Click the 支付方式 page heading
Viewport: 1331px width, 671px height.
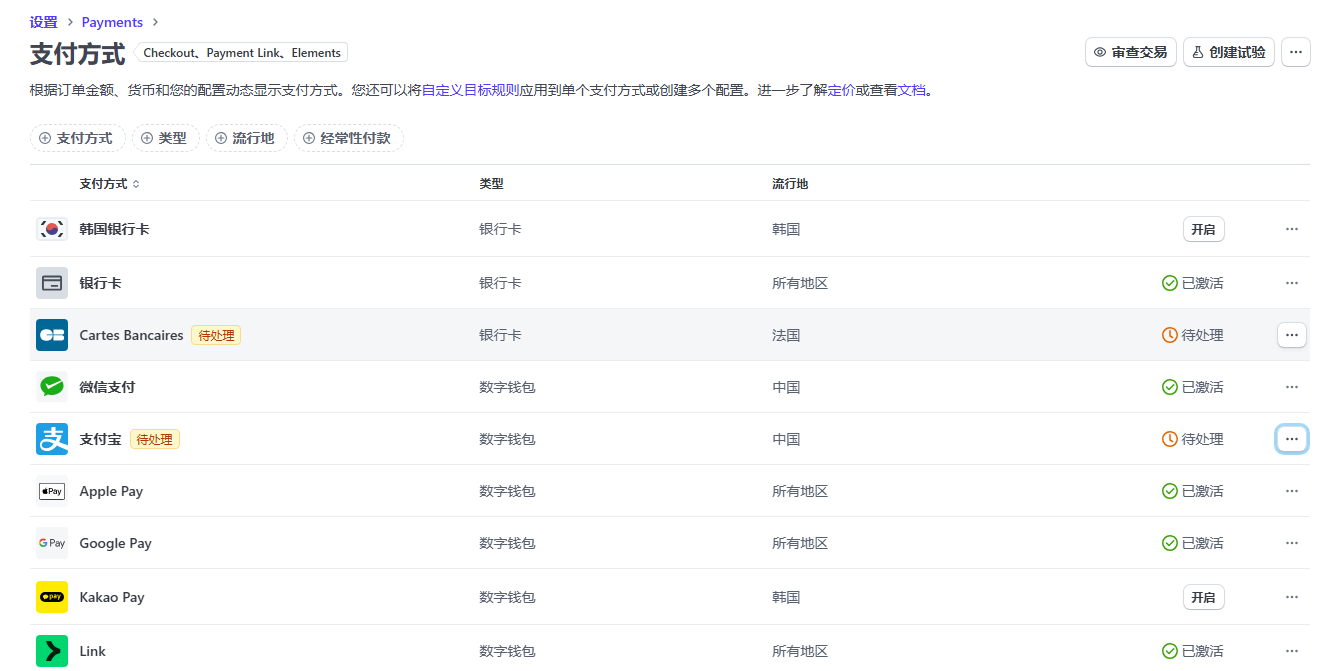(x=78, y=53)
